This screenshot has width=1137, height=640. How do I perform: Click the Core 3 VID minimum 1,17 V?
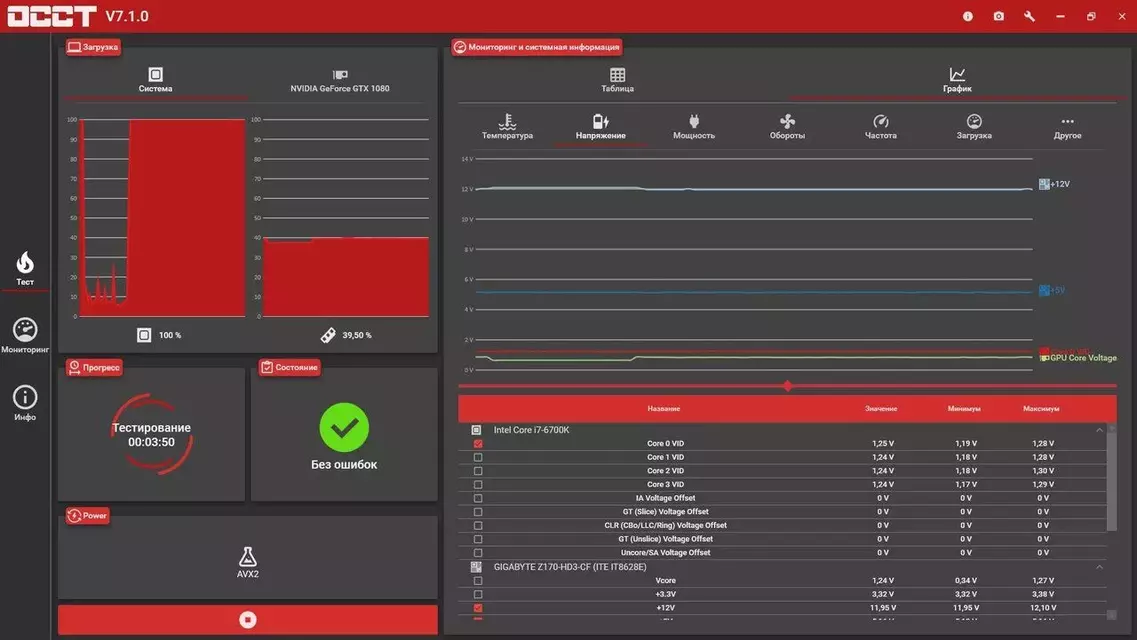(966, 484)
